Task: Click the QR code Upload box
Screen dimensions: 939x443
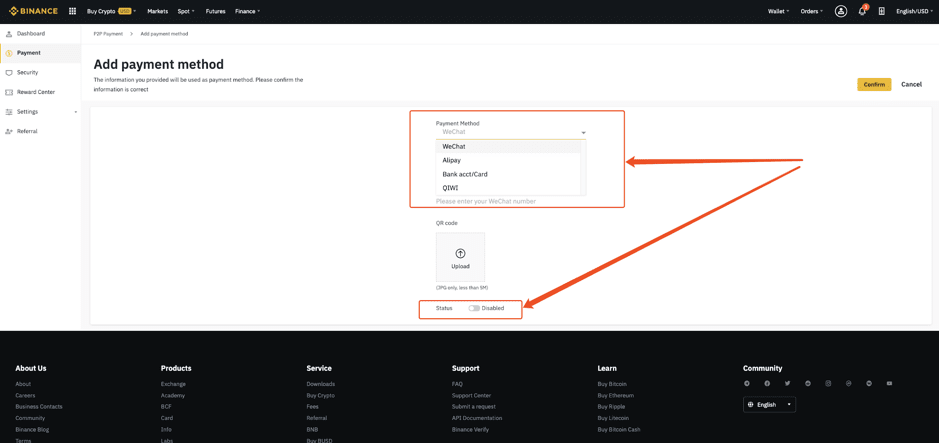Action: [461, 257]
